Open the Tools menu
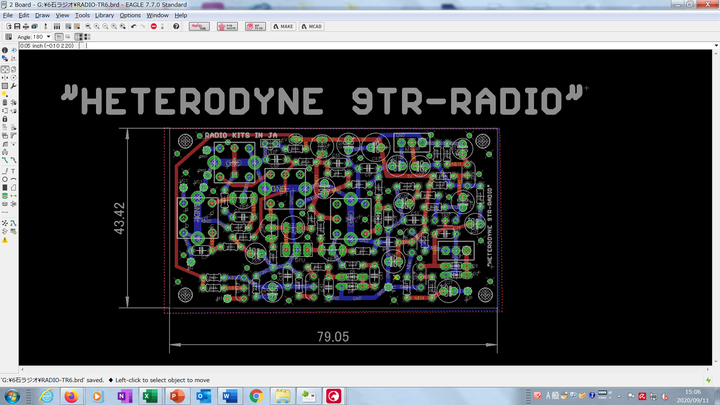Viewport: 720px width, 405px height. 82,15
